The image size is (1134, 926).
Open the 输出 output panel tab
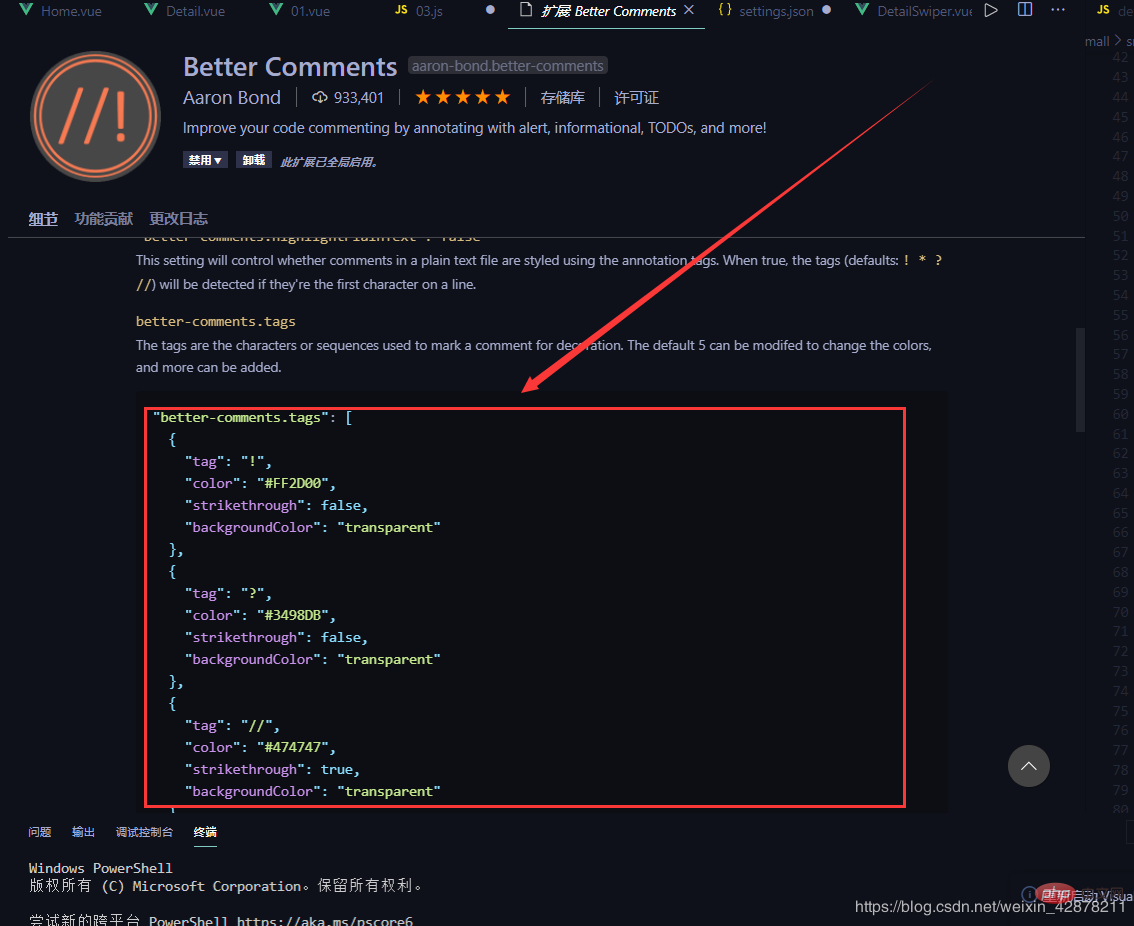point(83,832)
